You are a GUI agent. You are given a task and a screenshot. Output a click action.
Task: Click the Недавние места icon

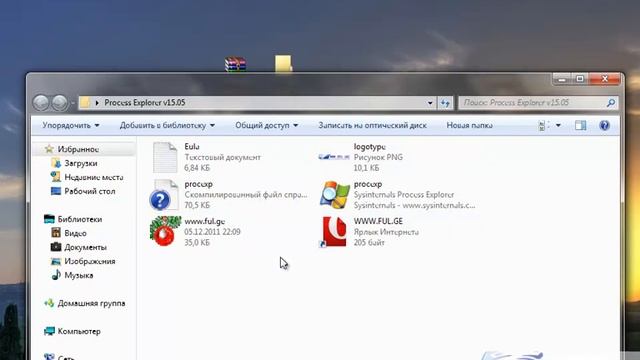(56, 177)
